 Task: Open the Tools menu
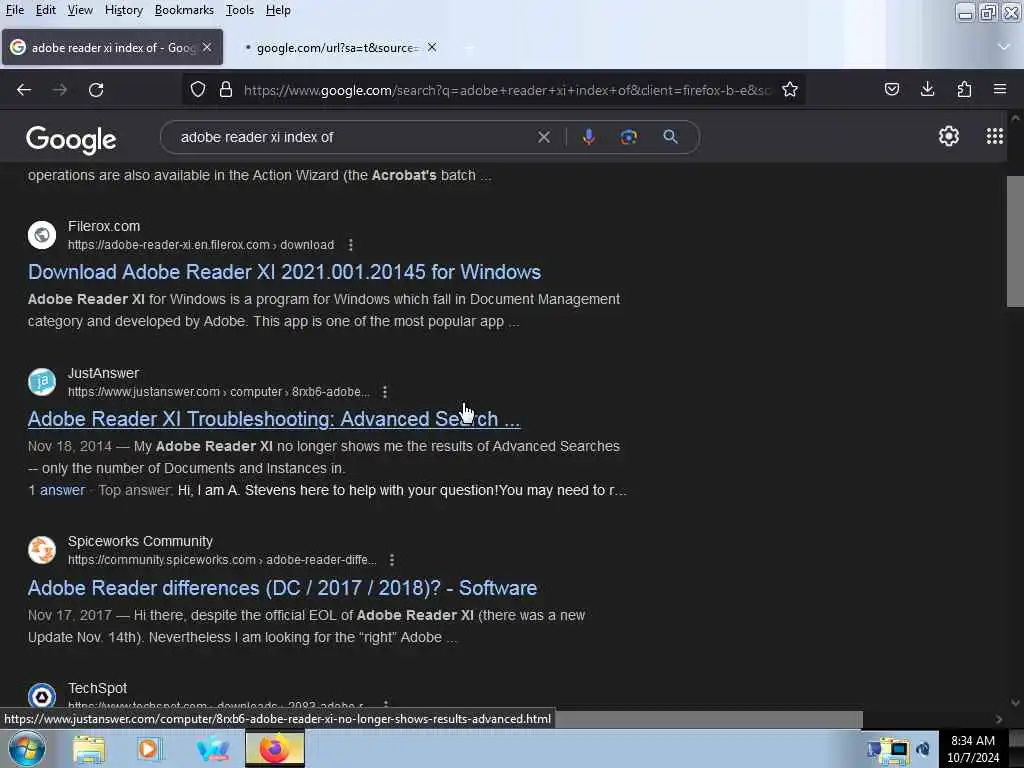(240, 10)
